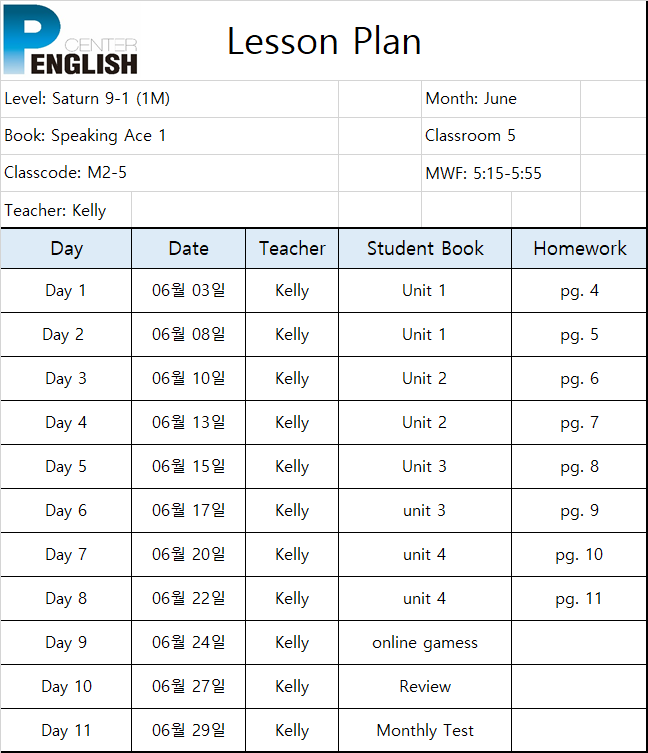Select the Homework column header

pyautogui.click(x=579, y=249)
